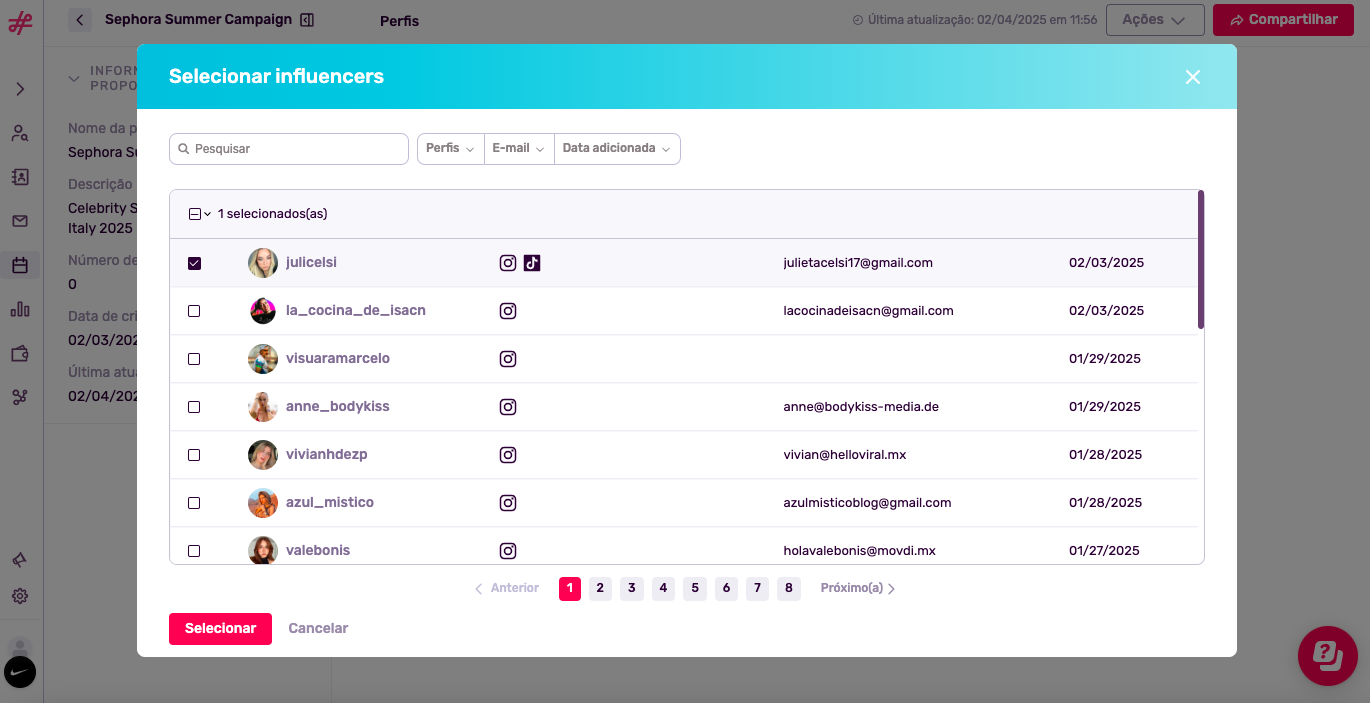Collapse the Informações section chevron

coord(74,78)
